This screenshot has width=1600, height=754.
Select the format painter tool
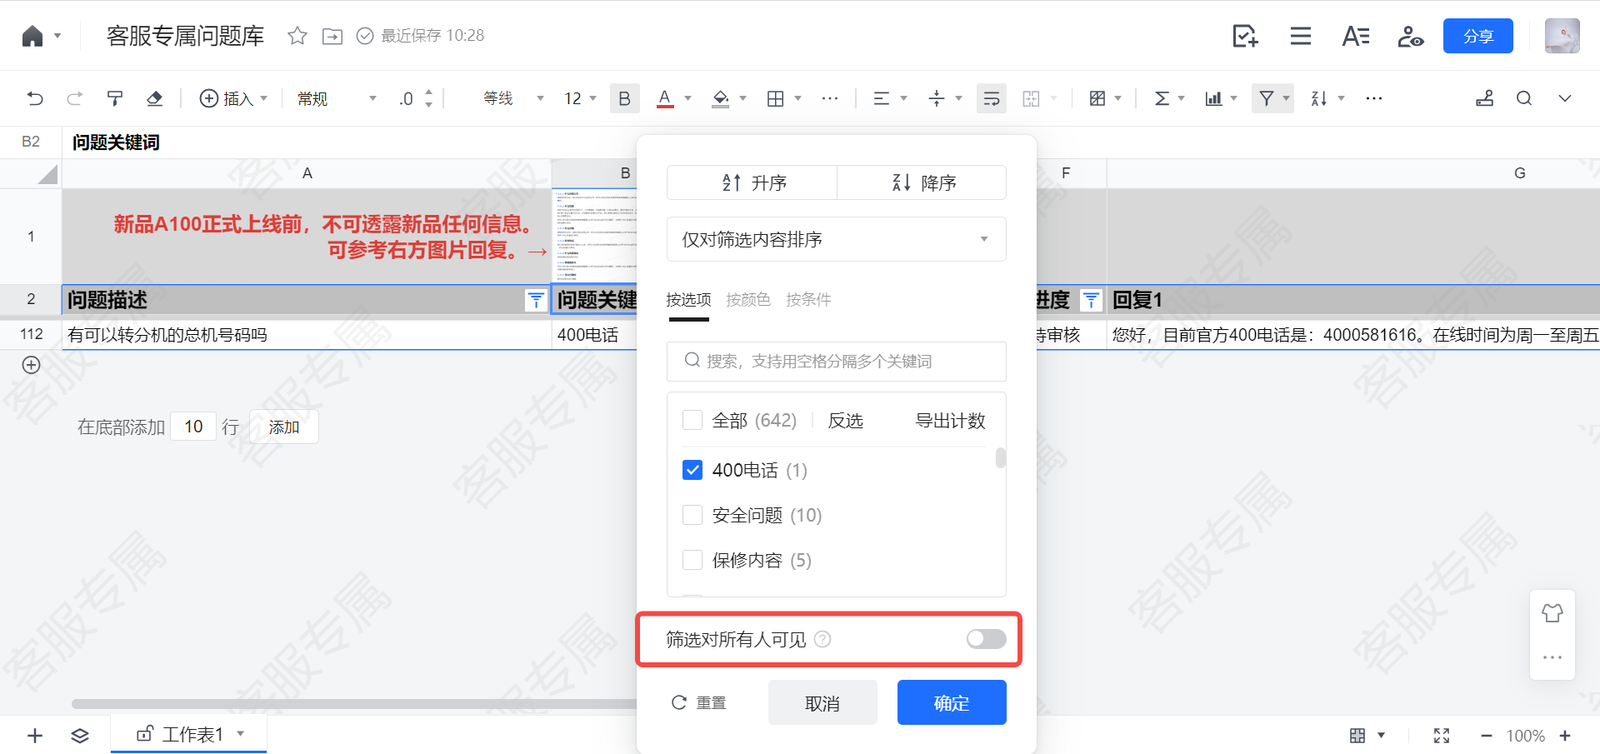pyautogui.click(x=115, y=98)
